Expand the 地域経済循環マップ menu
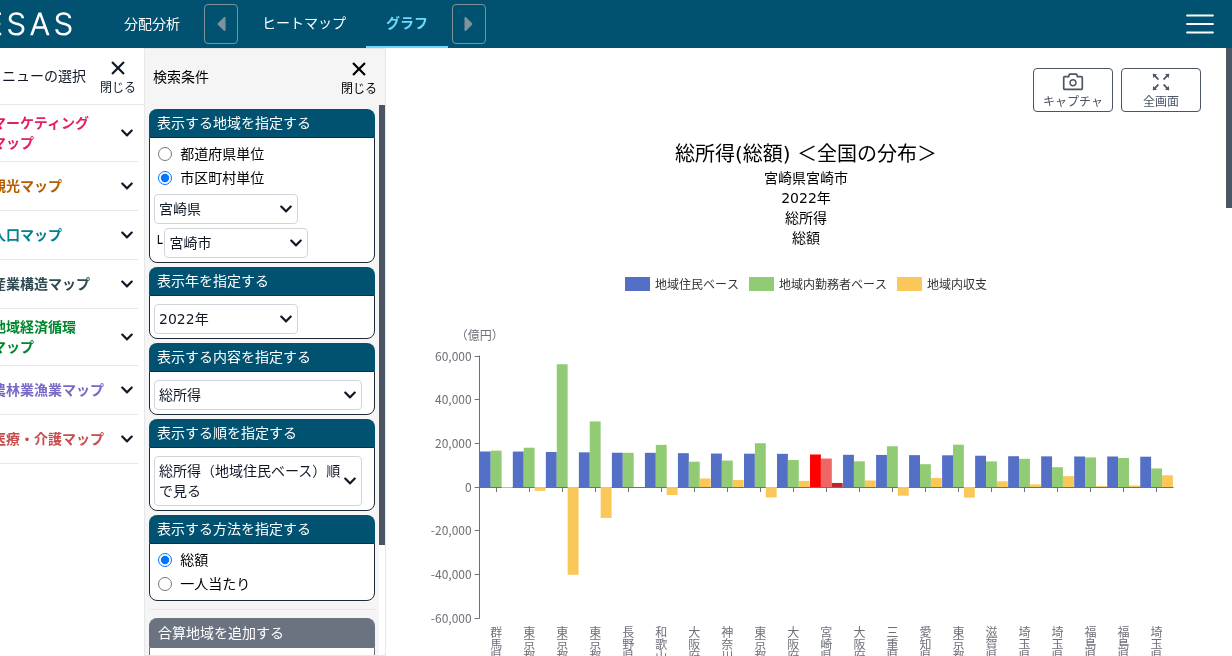 [69, 337]
